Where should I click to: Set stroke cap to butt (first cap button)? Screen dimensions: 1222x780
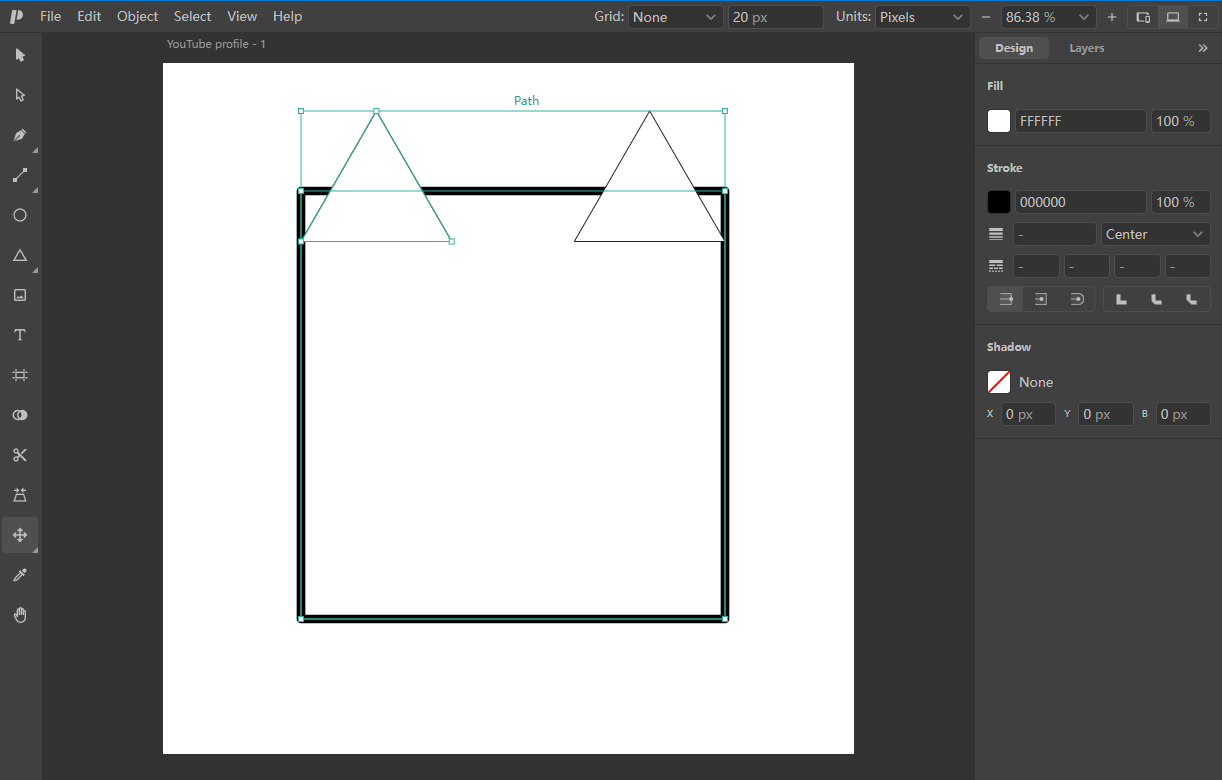pos(1006,299)
